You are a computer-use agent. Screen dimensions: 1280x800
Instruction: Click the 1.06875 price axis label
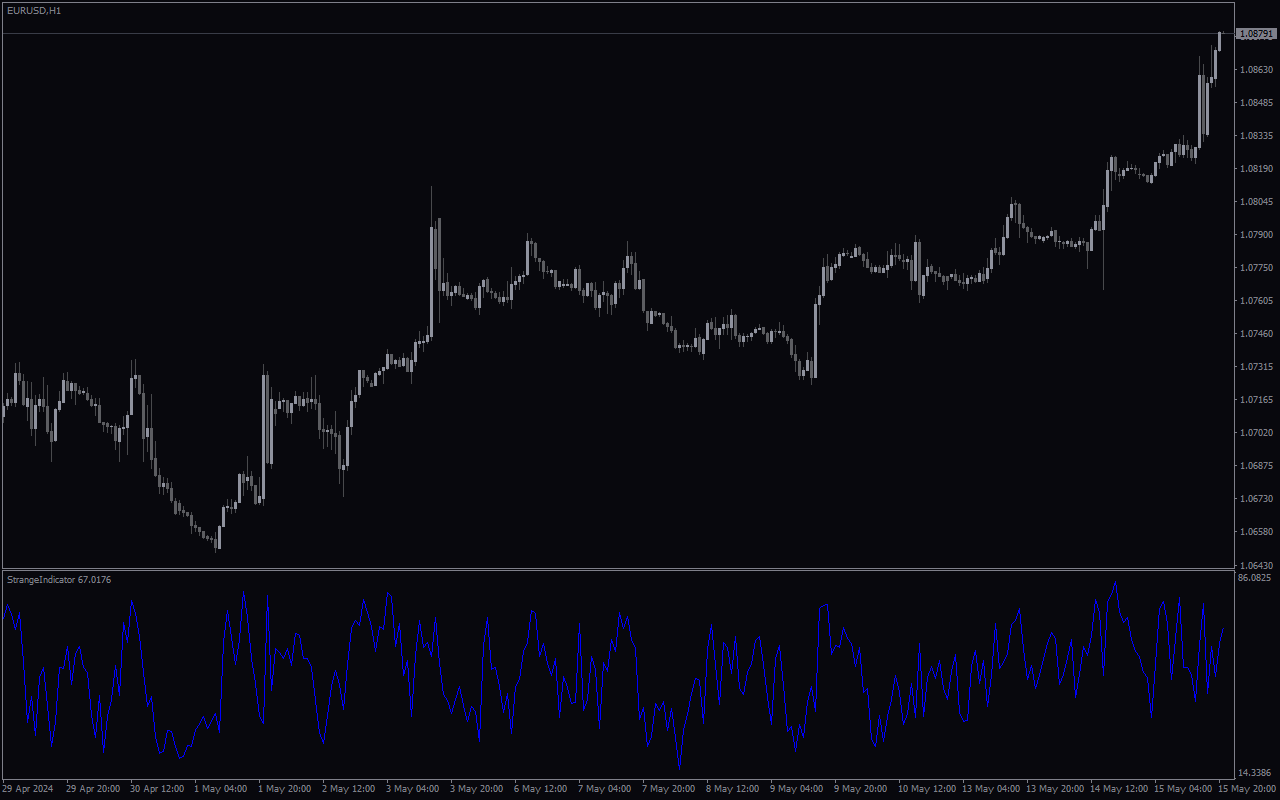1256,466
